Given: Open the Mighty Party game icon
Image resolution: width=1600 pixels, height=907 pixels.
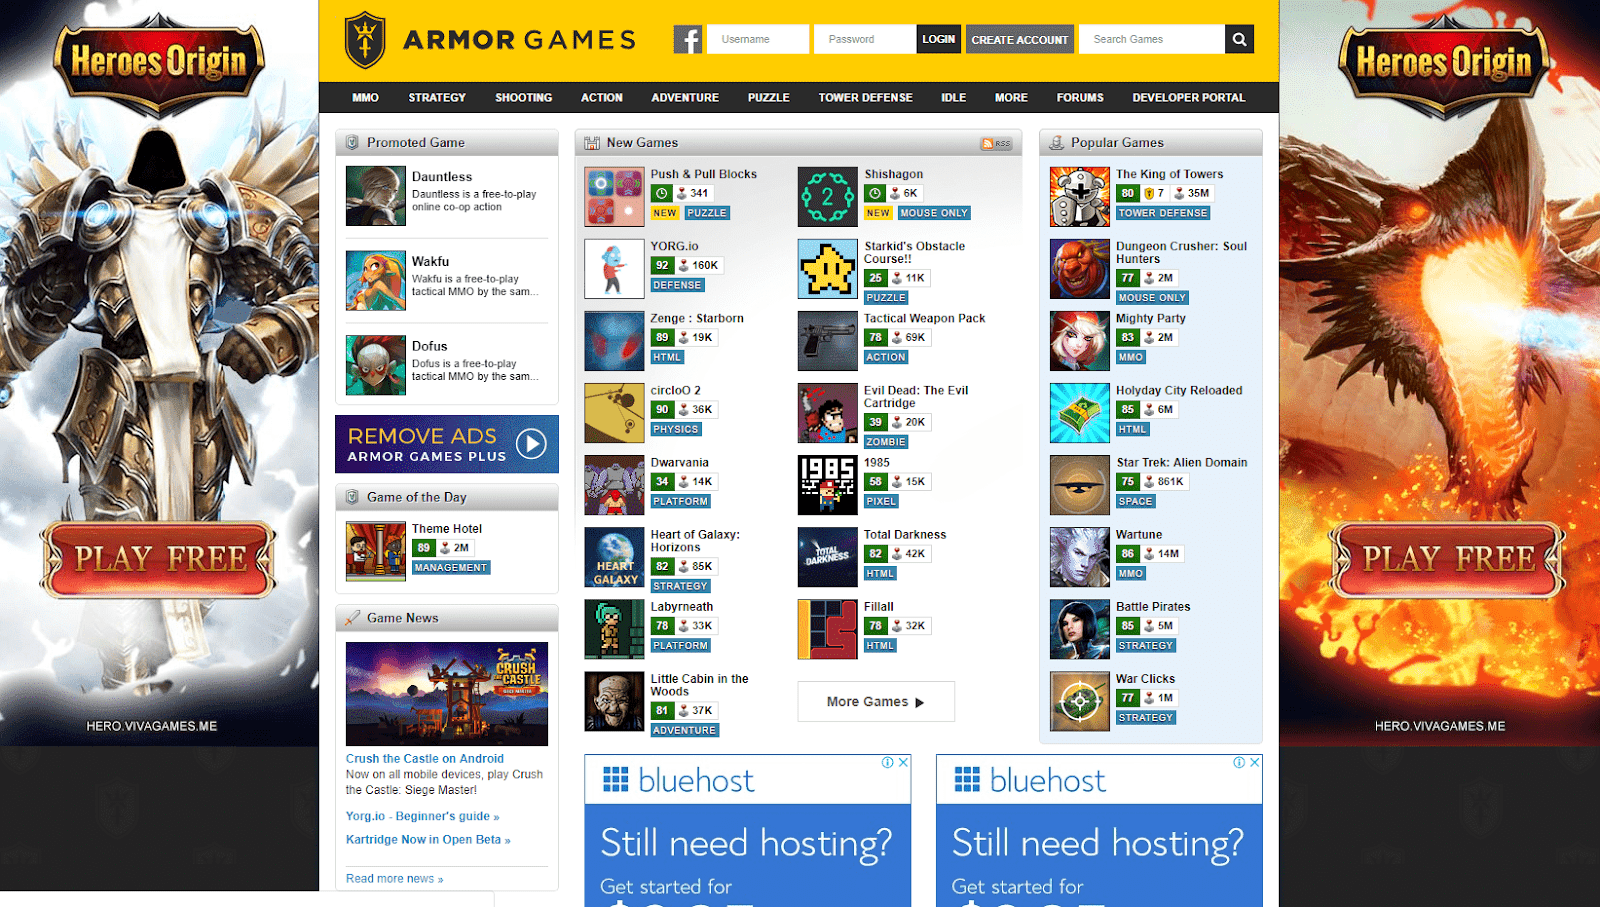Looking at the screenshot, I should 1080,341.
